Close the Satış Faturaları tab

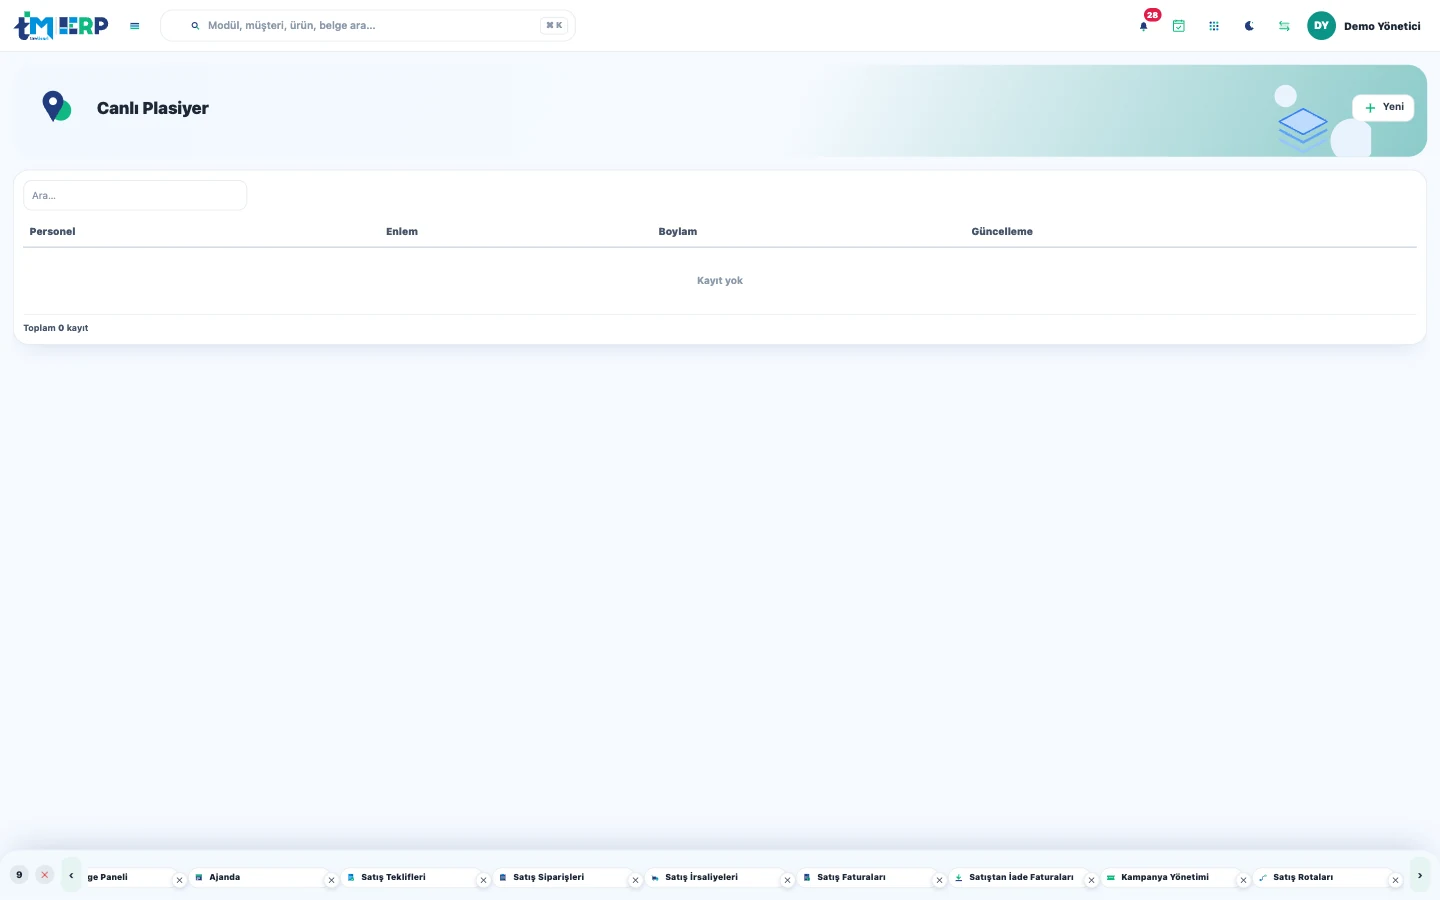pyautogui.click(x=940, y=881)
